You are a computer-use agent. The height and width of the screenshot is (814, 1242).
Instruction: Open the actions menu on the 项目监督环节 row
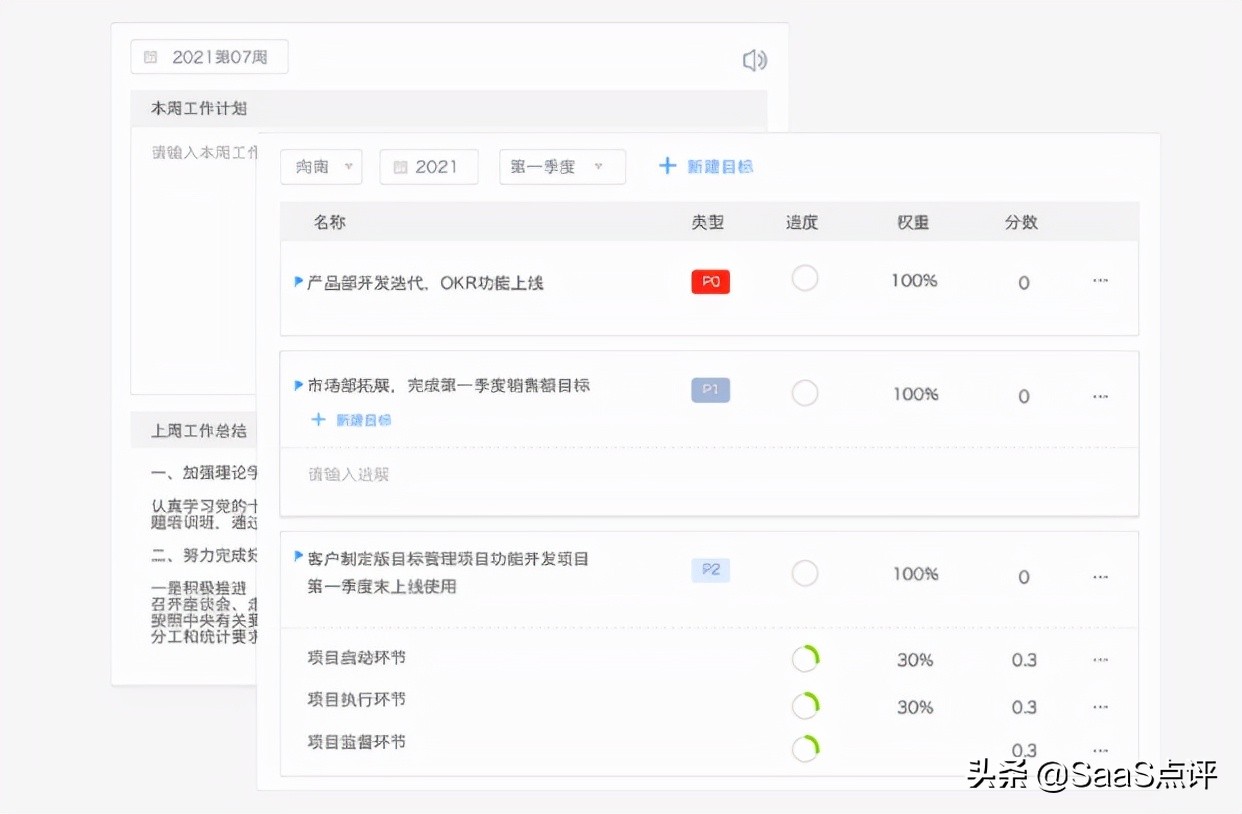click(1100, 749)
